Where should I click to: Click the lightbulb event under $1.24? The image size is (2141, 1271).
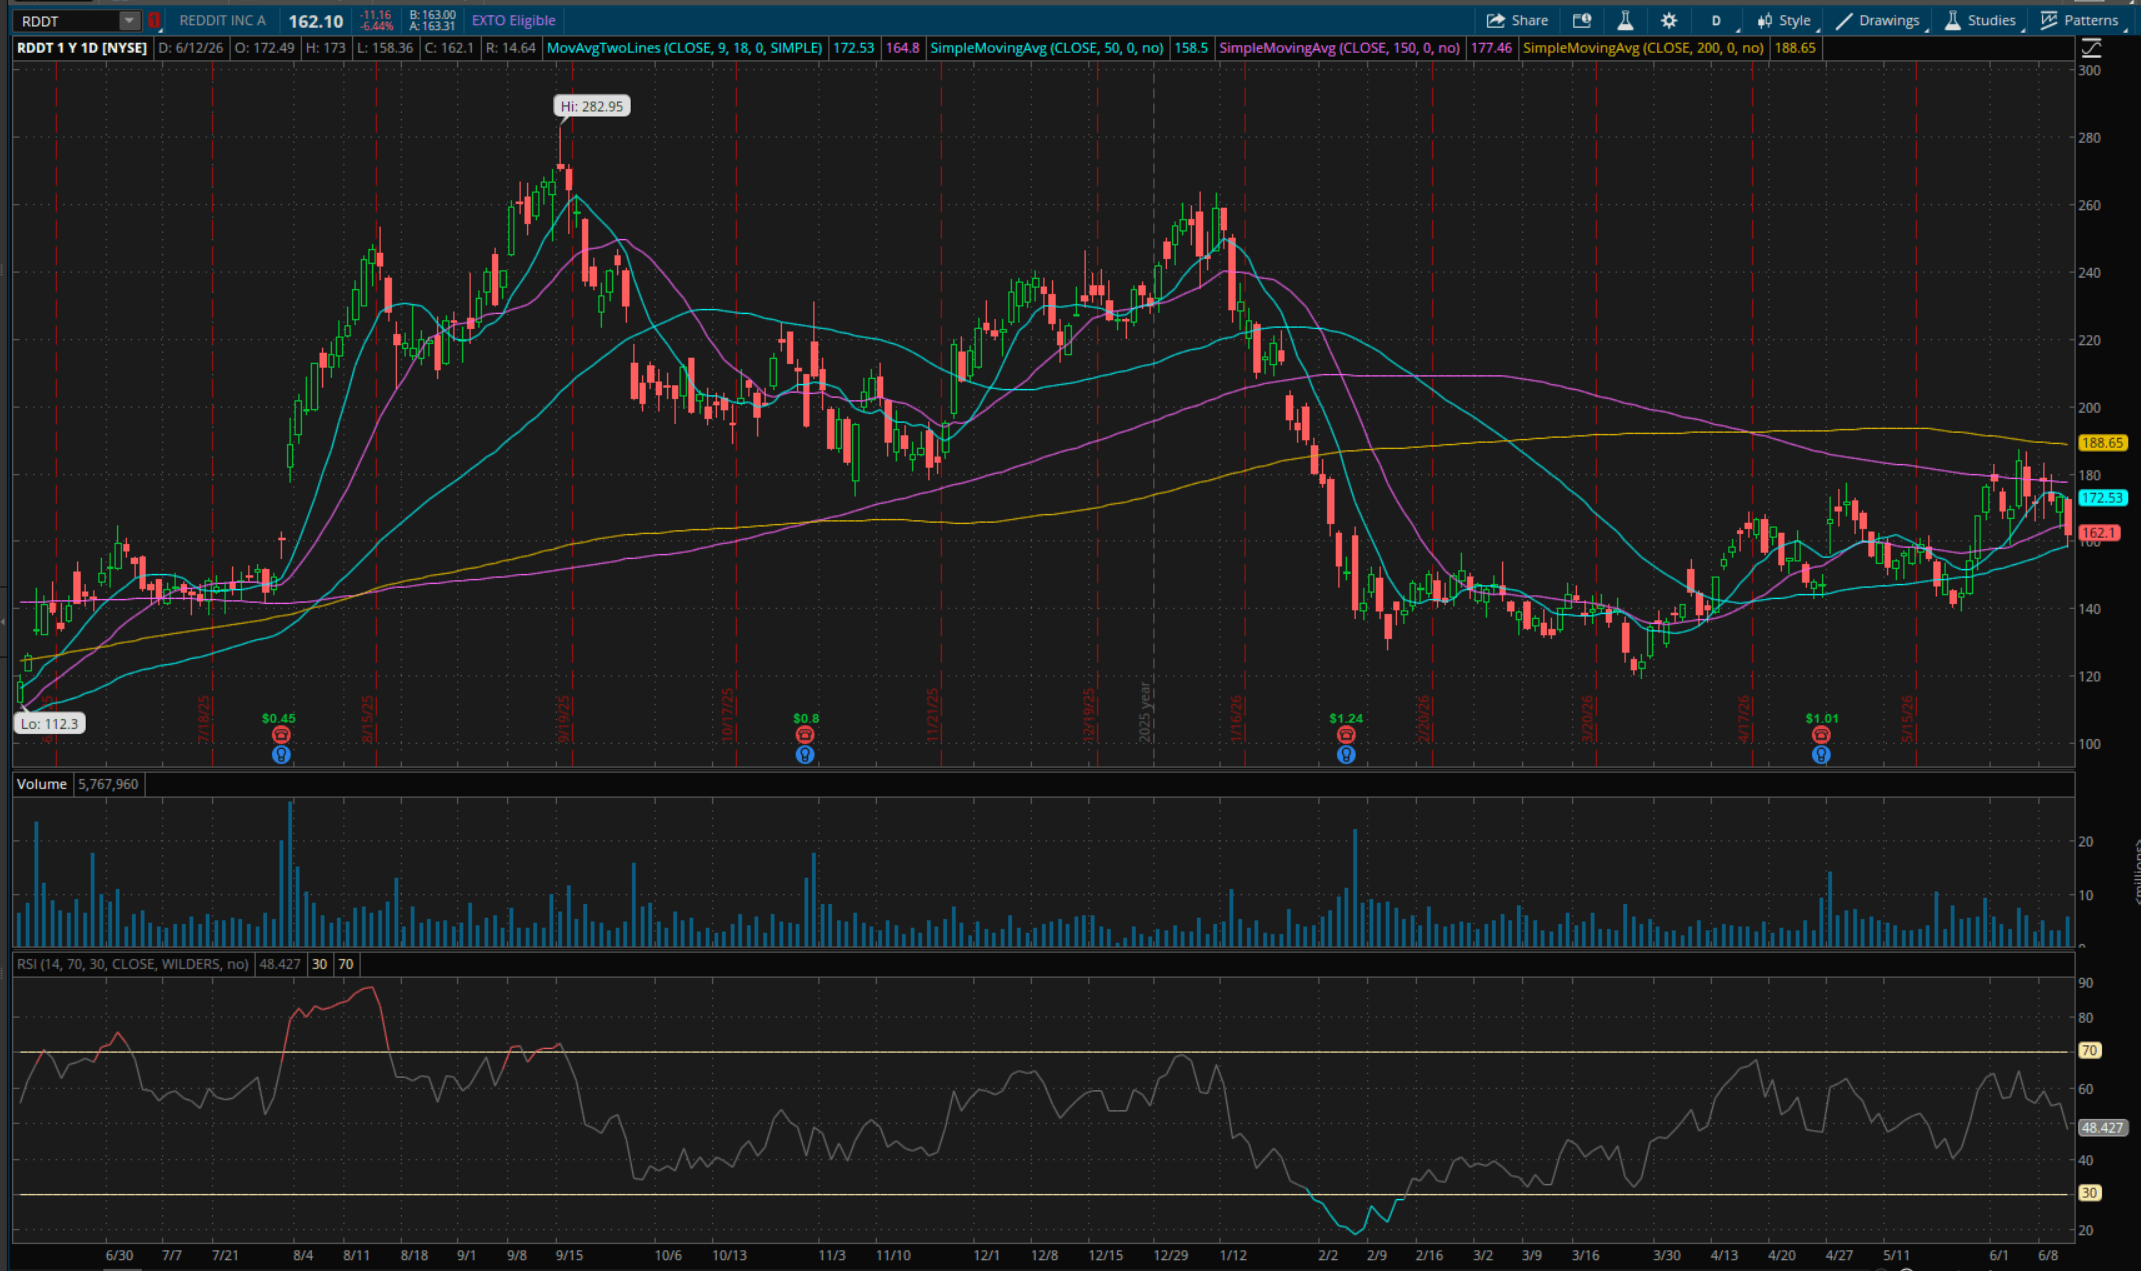pyautogui.click(x=1346, y=755)
